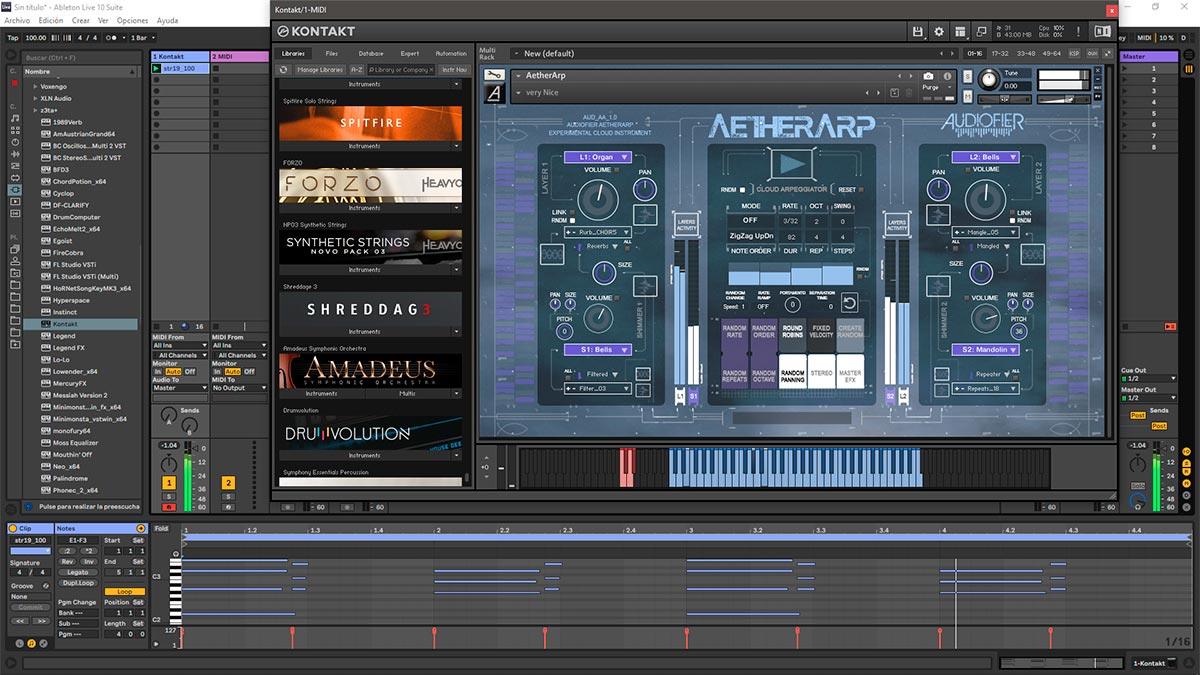Open the AetherArp snapshot camera icon
This screenshot has height=675, width=1200.
pyautogui.click(x=929, y=76)
